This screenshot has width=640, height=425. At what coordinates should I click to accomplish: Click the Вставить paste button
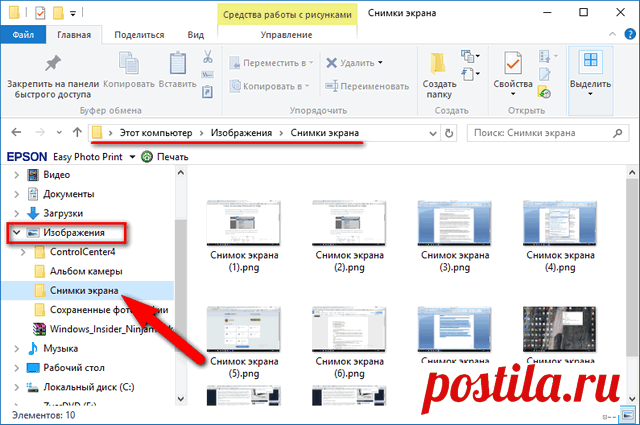[x=178, y=70]
